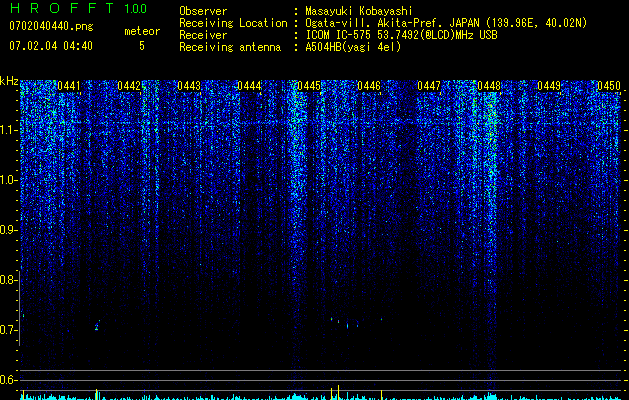Click the Receiver ICOM IC-575 entry
Screen dimensions: 629x400
click(401, 35)
